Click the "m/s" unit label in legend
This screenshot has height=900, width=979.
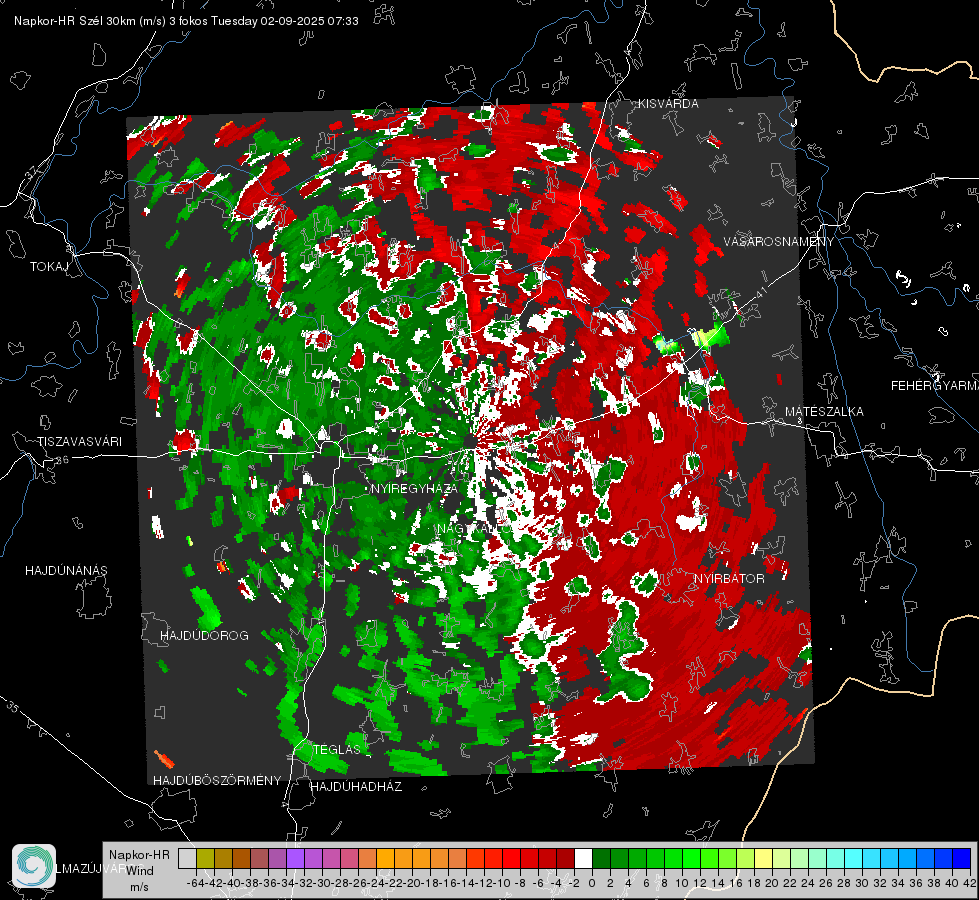point(139,887)
